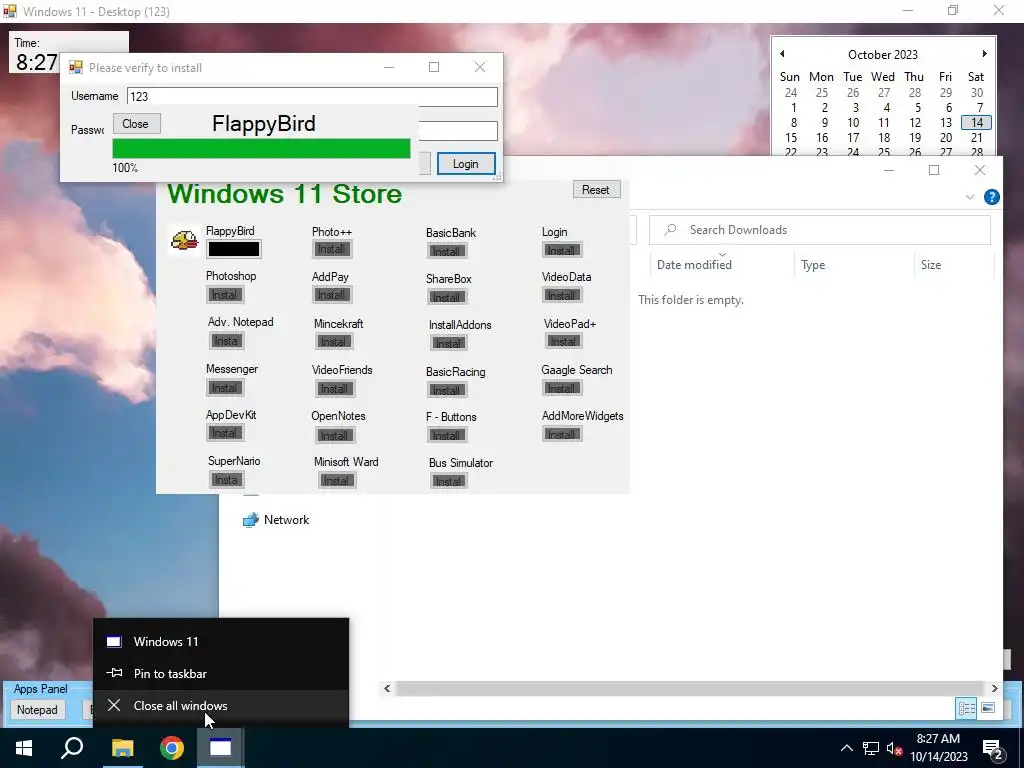Choose Close all windows
The width and height of the screenshot is (1024, 768).
coord(221,705)
